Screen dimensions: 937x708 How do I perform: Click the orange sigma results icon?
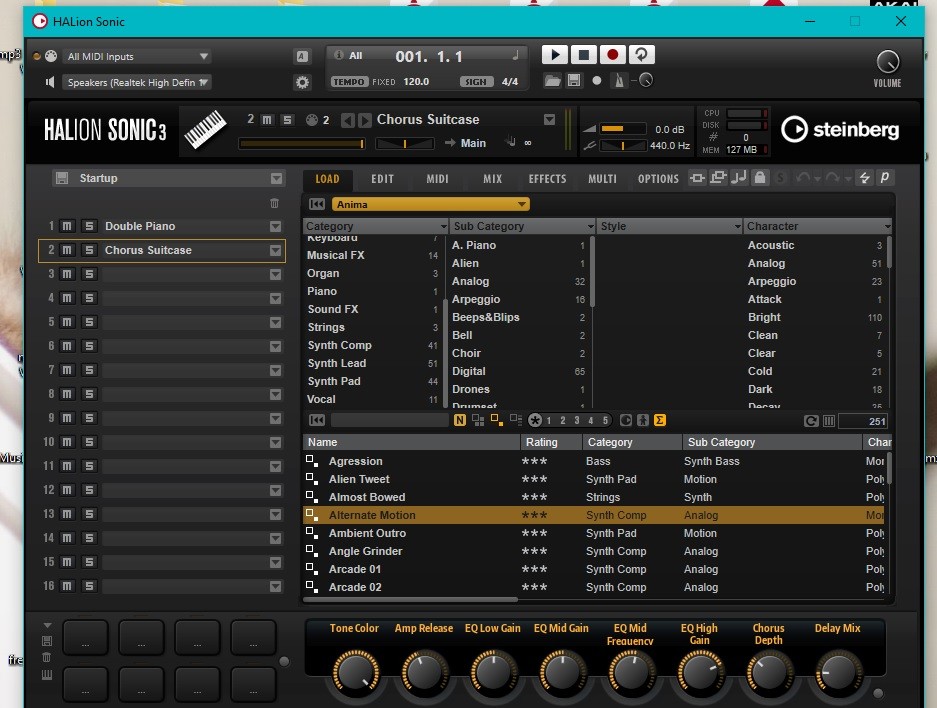[x=660, y=421]
